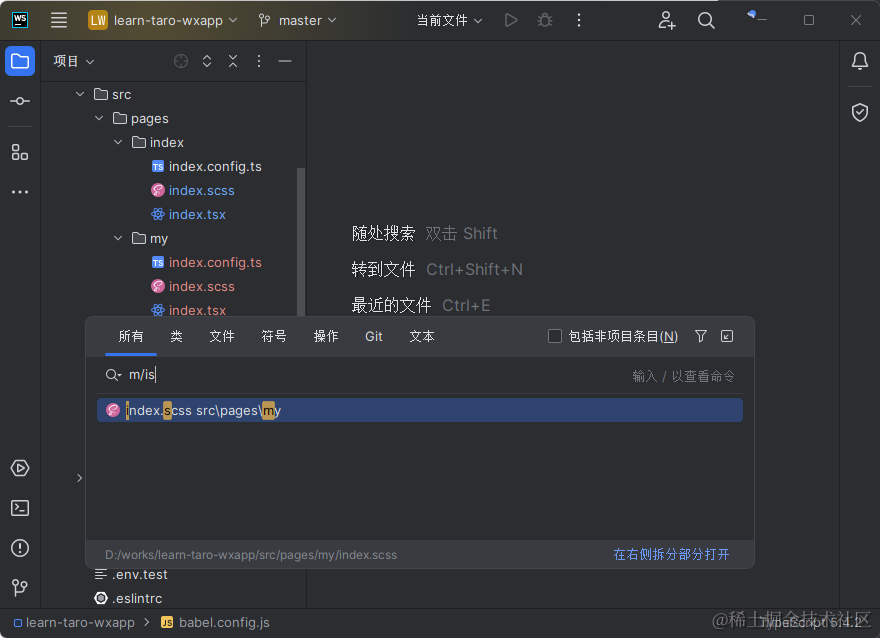This screenshot has height=638, width=880.
Task: Open the main hamburger menu
Action: [59, 20]
